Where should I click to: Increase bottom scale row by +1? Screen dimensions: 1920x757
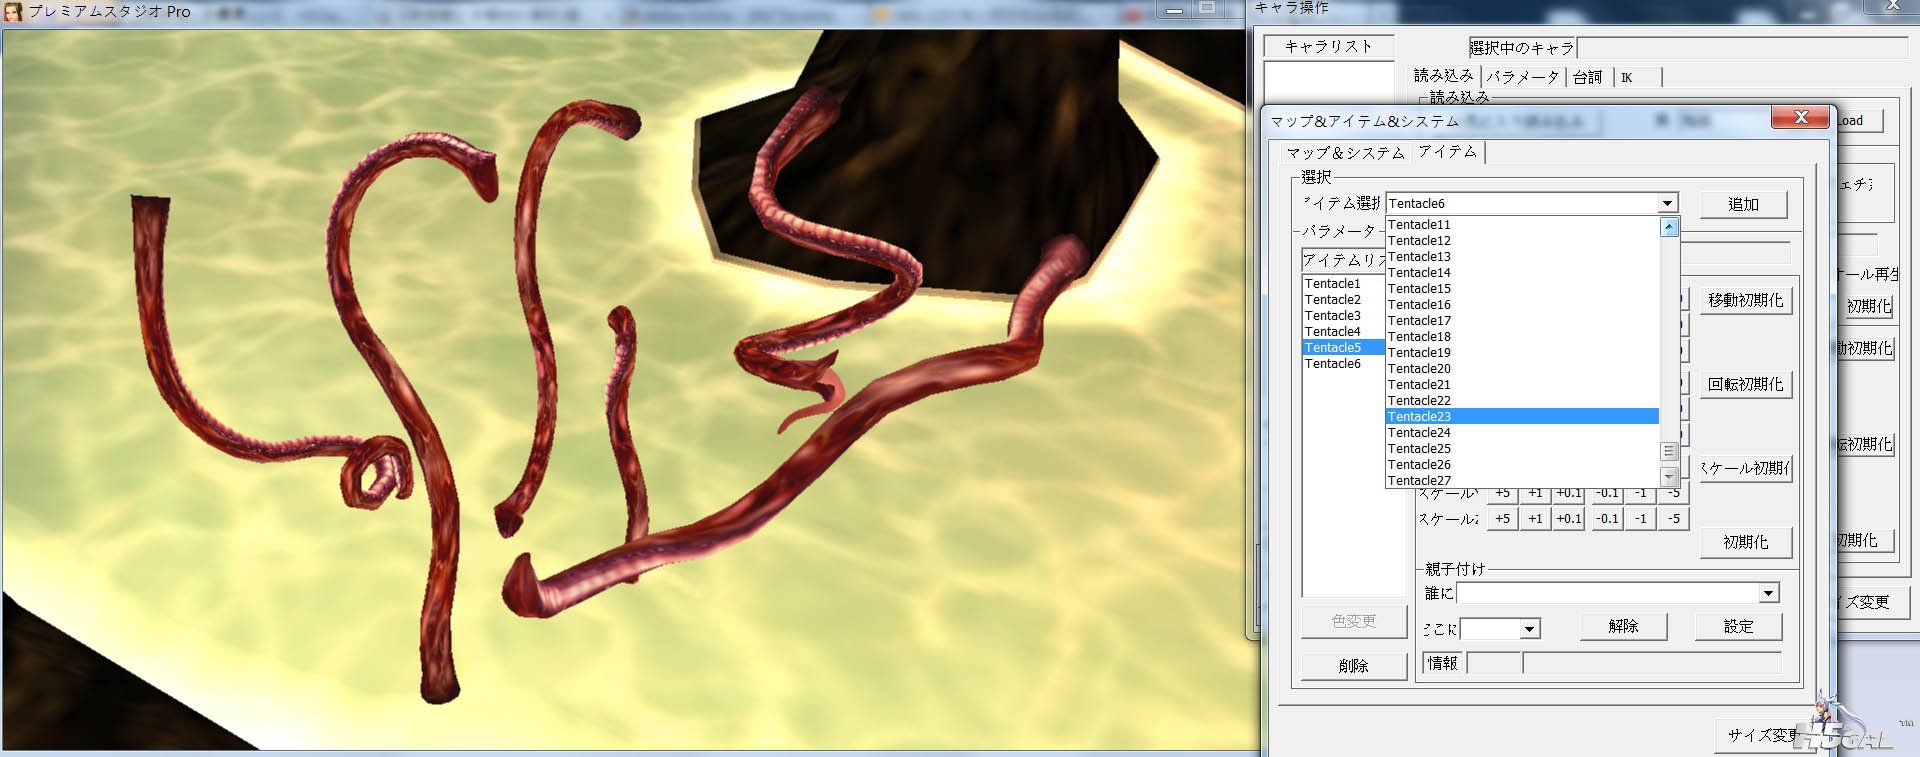(1535, 519)
